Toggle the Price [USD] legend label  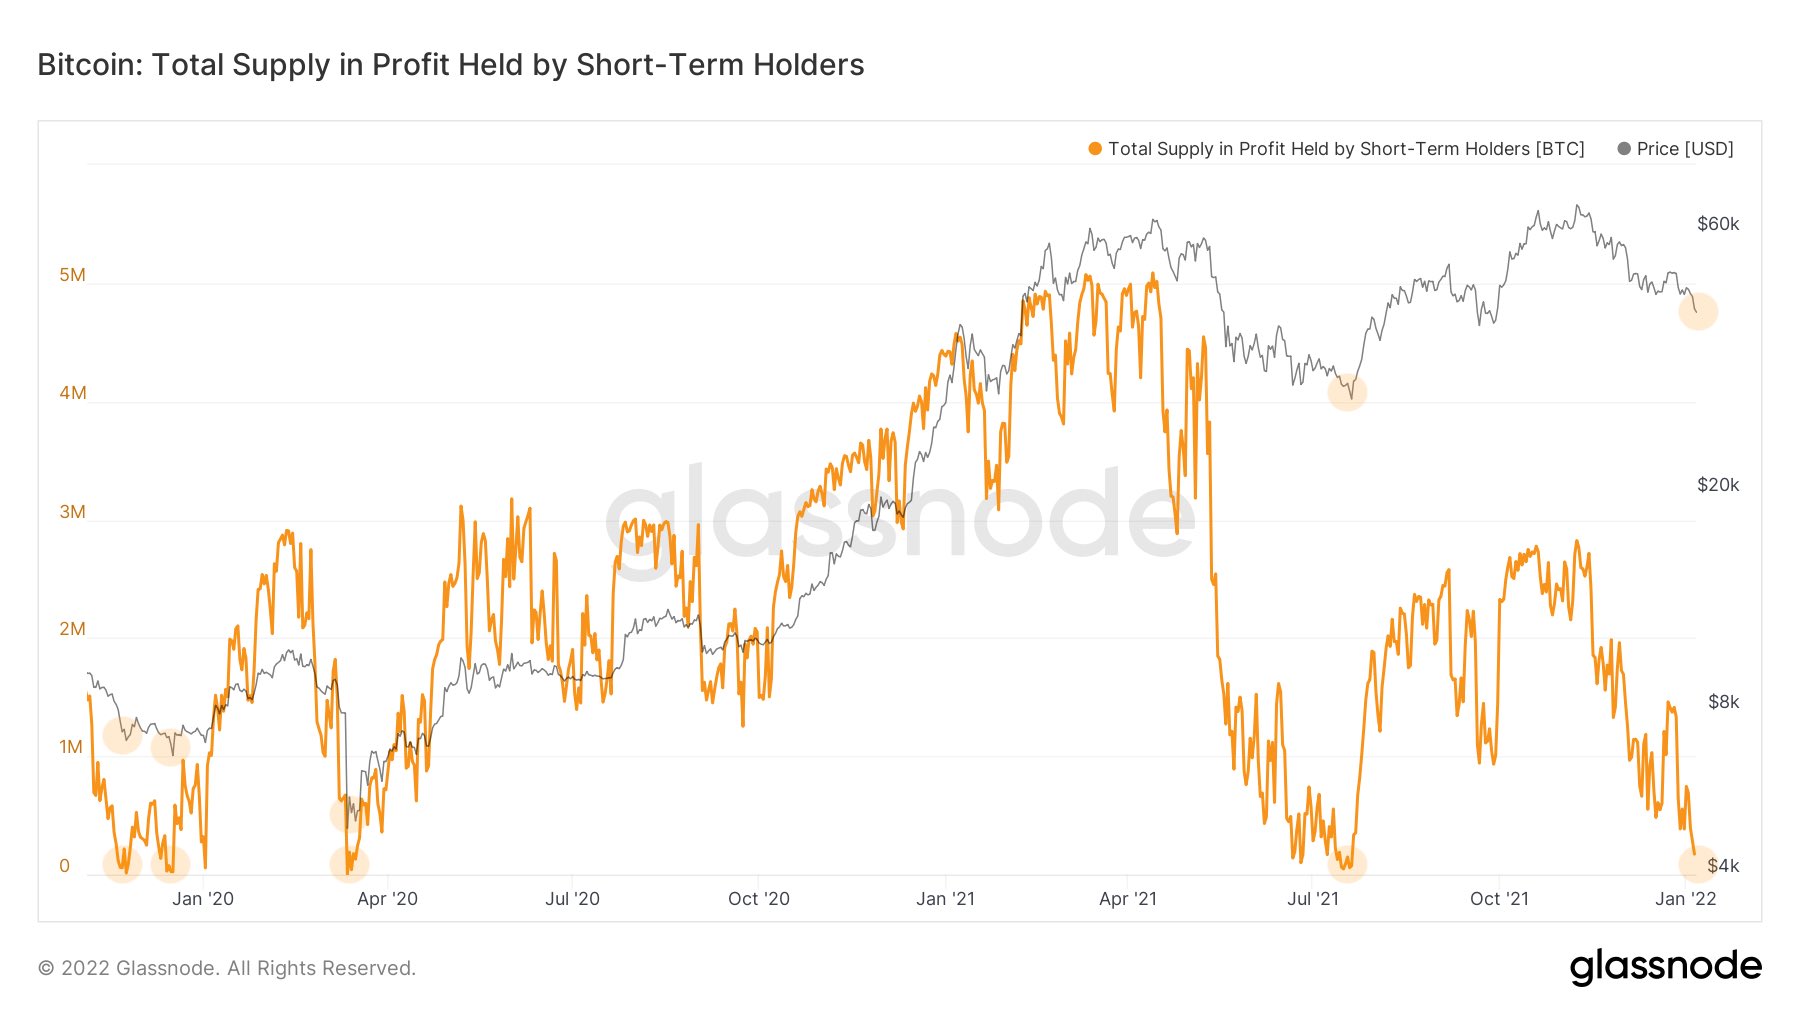(x=1685, y=149)
